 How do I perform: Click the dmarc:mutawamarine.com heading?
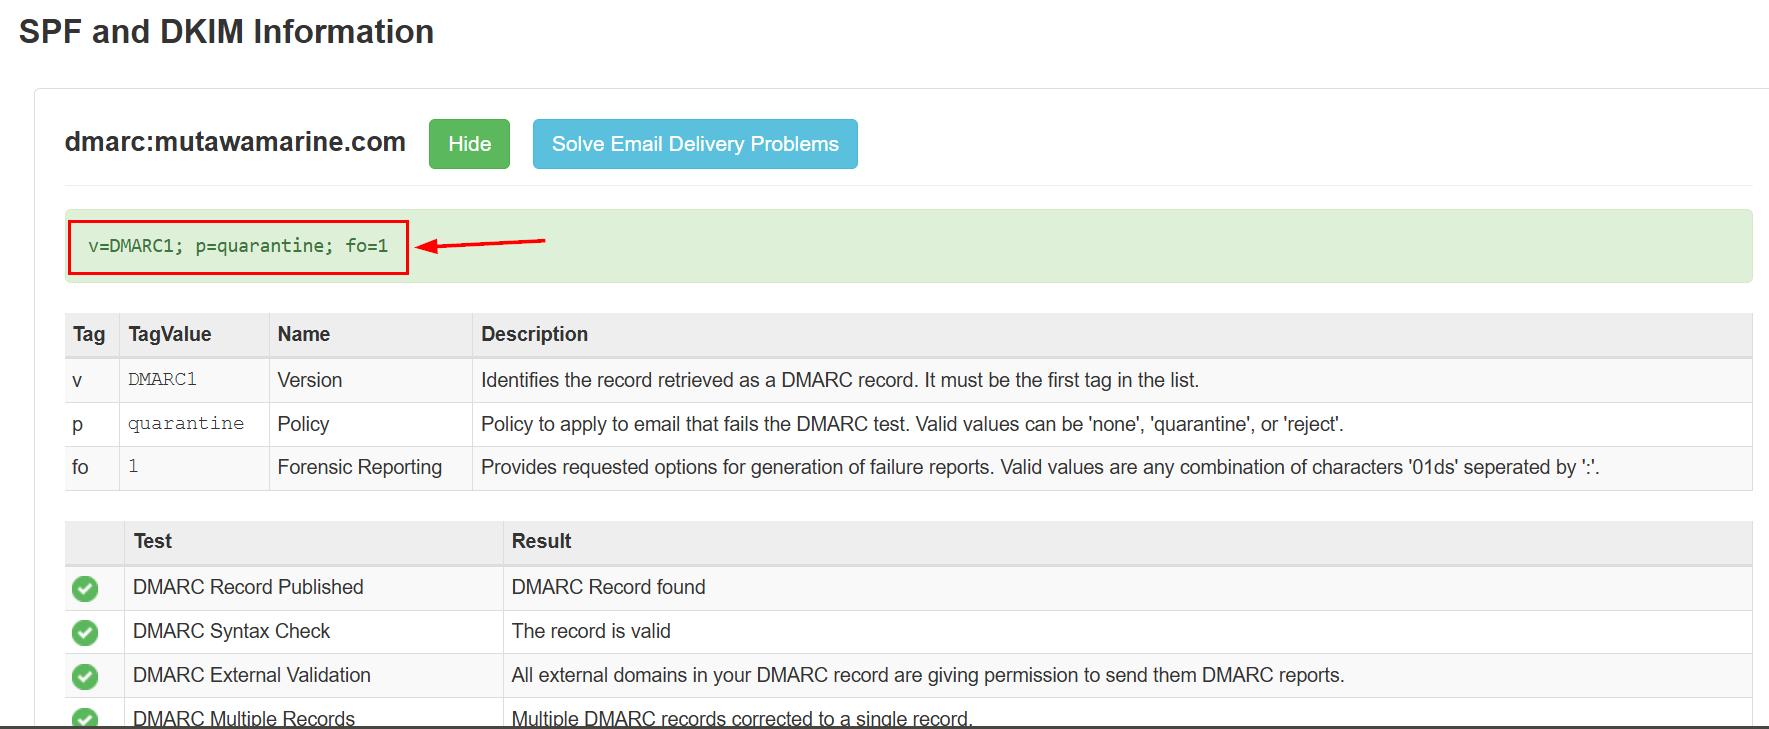point(235,142)
